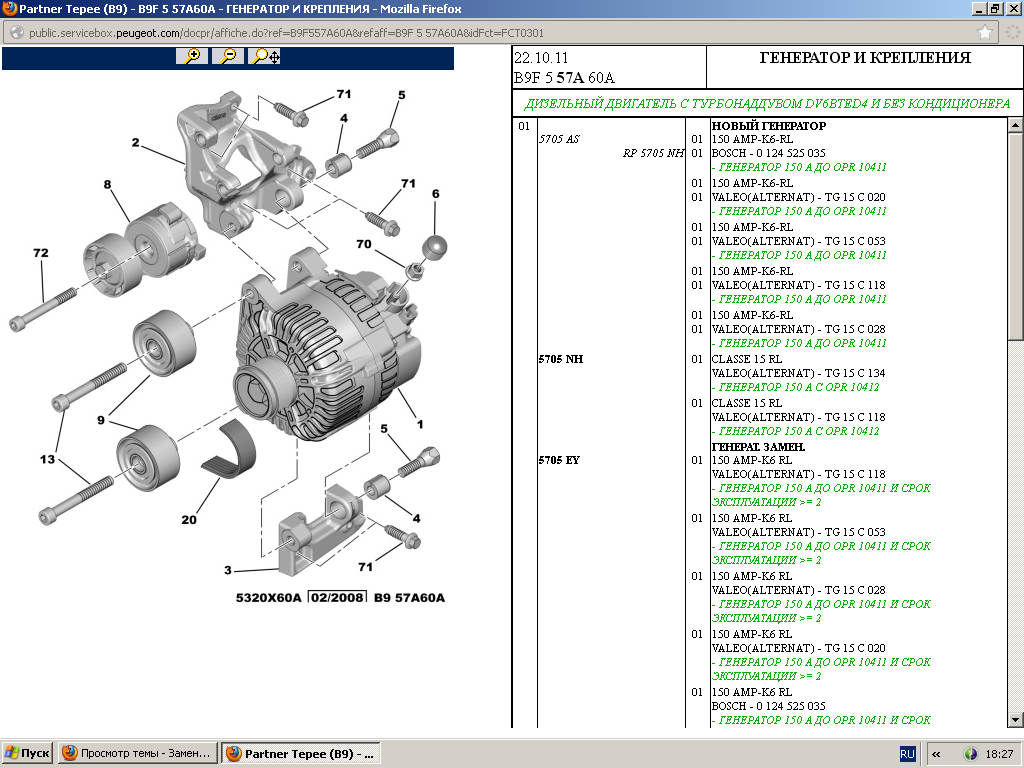Click part number 5705 EY in list
The width and height of the screenshot is (1024, 768).
point(559,461)
